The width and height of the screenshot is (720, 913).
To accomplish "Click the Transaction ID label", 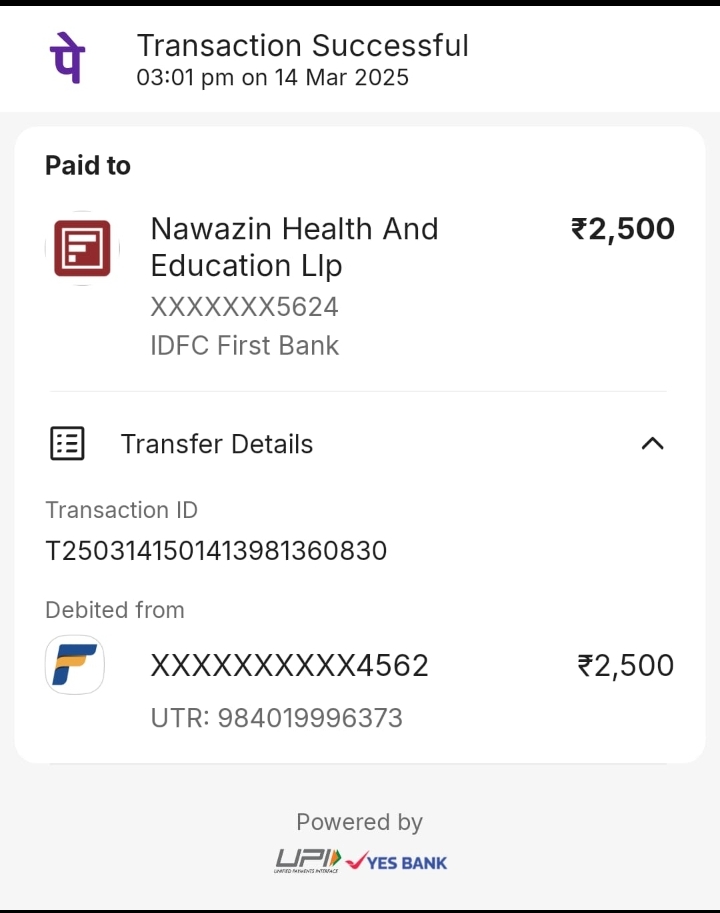I will point(121,510).
